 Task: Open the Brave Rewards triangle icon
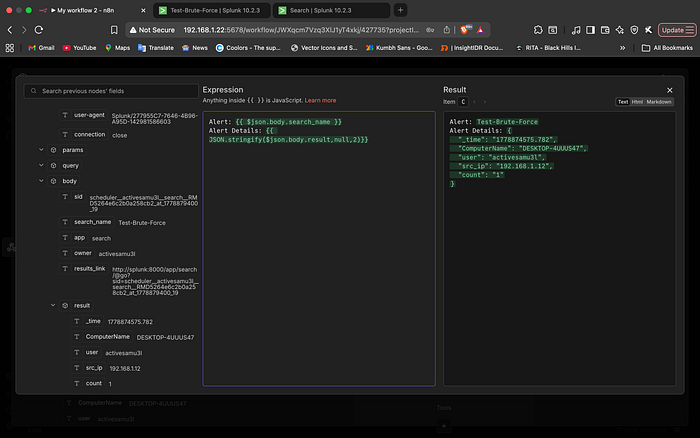480,30
